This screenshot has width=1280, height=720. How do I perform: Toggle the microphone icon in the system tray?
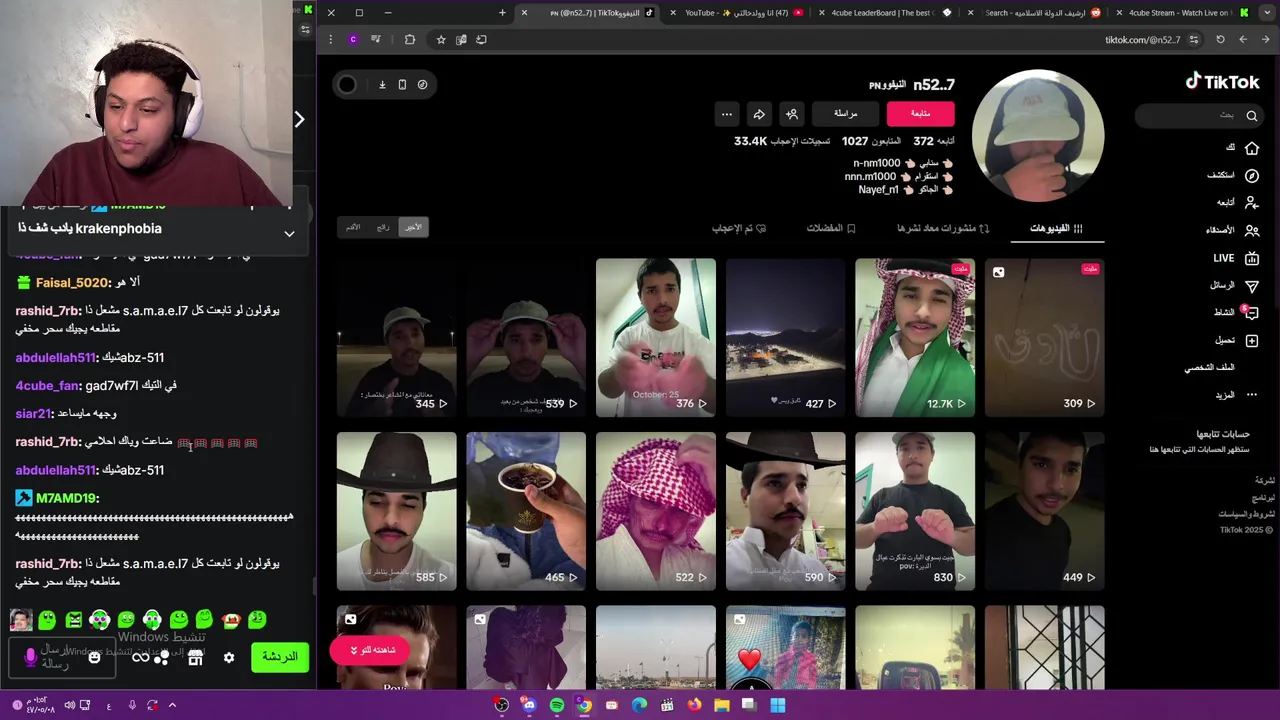pos(132,705)
